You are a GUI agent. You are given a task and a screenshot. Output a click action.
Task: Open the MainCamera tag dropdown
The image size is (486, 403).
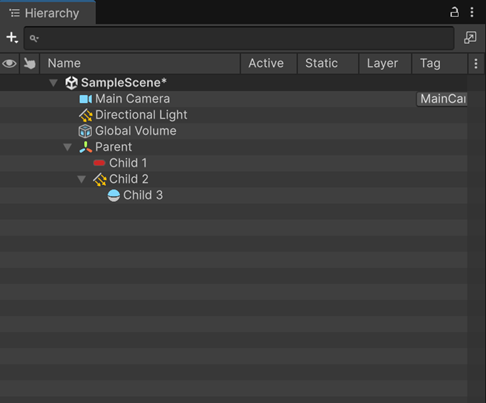[x=442, y=99]
